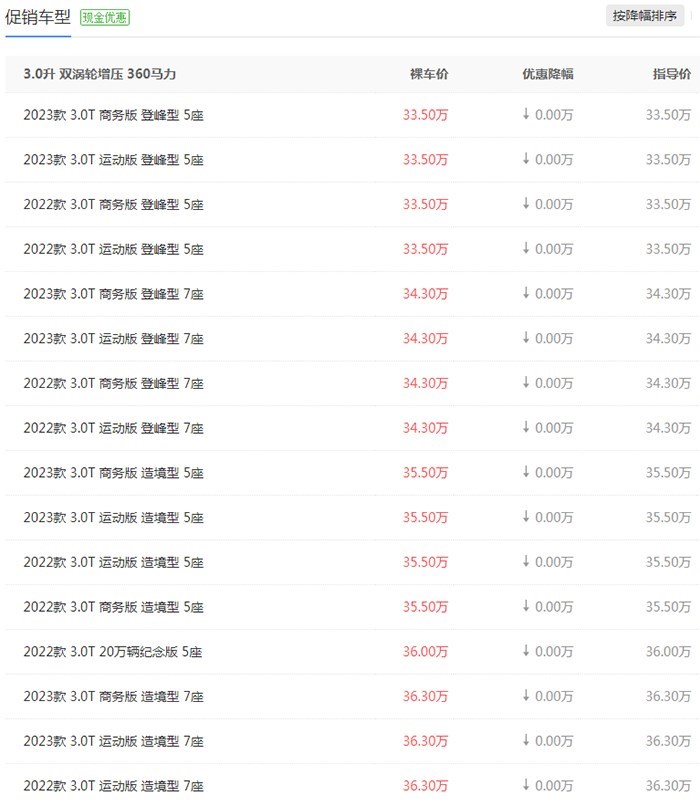Click the 按降幅排序 sort button
Viewport: 700px width, 806px height.
(x=644, y=16)
